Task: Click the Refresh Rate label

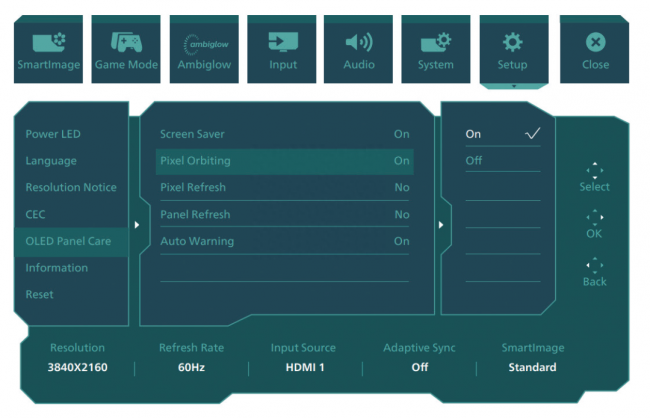Action: 192,348
